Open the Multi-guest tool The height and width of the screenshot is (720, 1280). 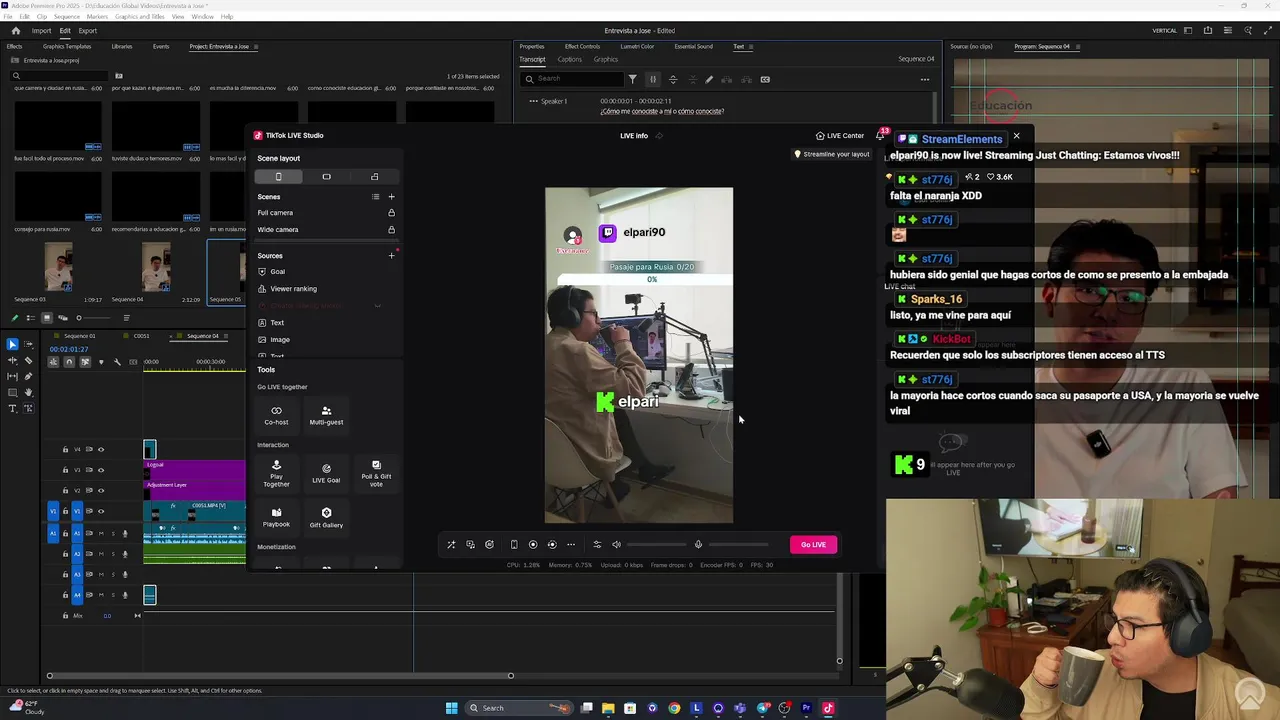pyautogui.click(x=326, y=415)
